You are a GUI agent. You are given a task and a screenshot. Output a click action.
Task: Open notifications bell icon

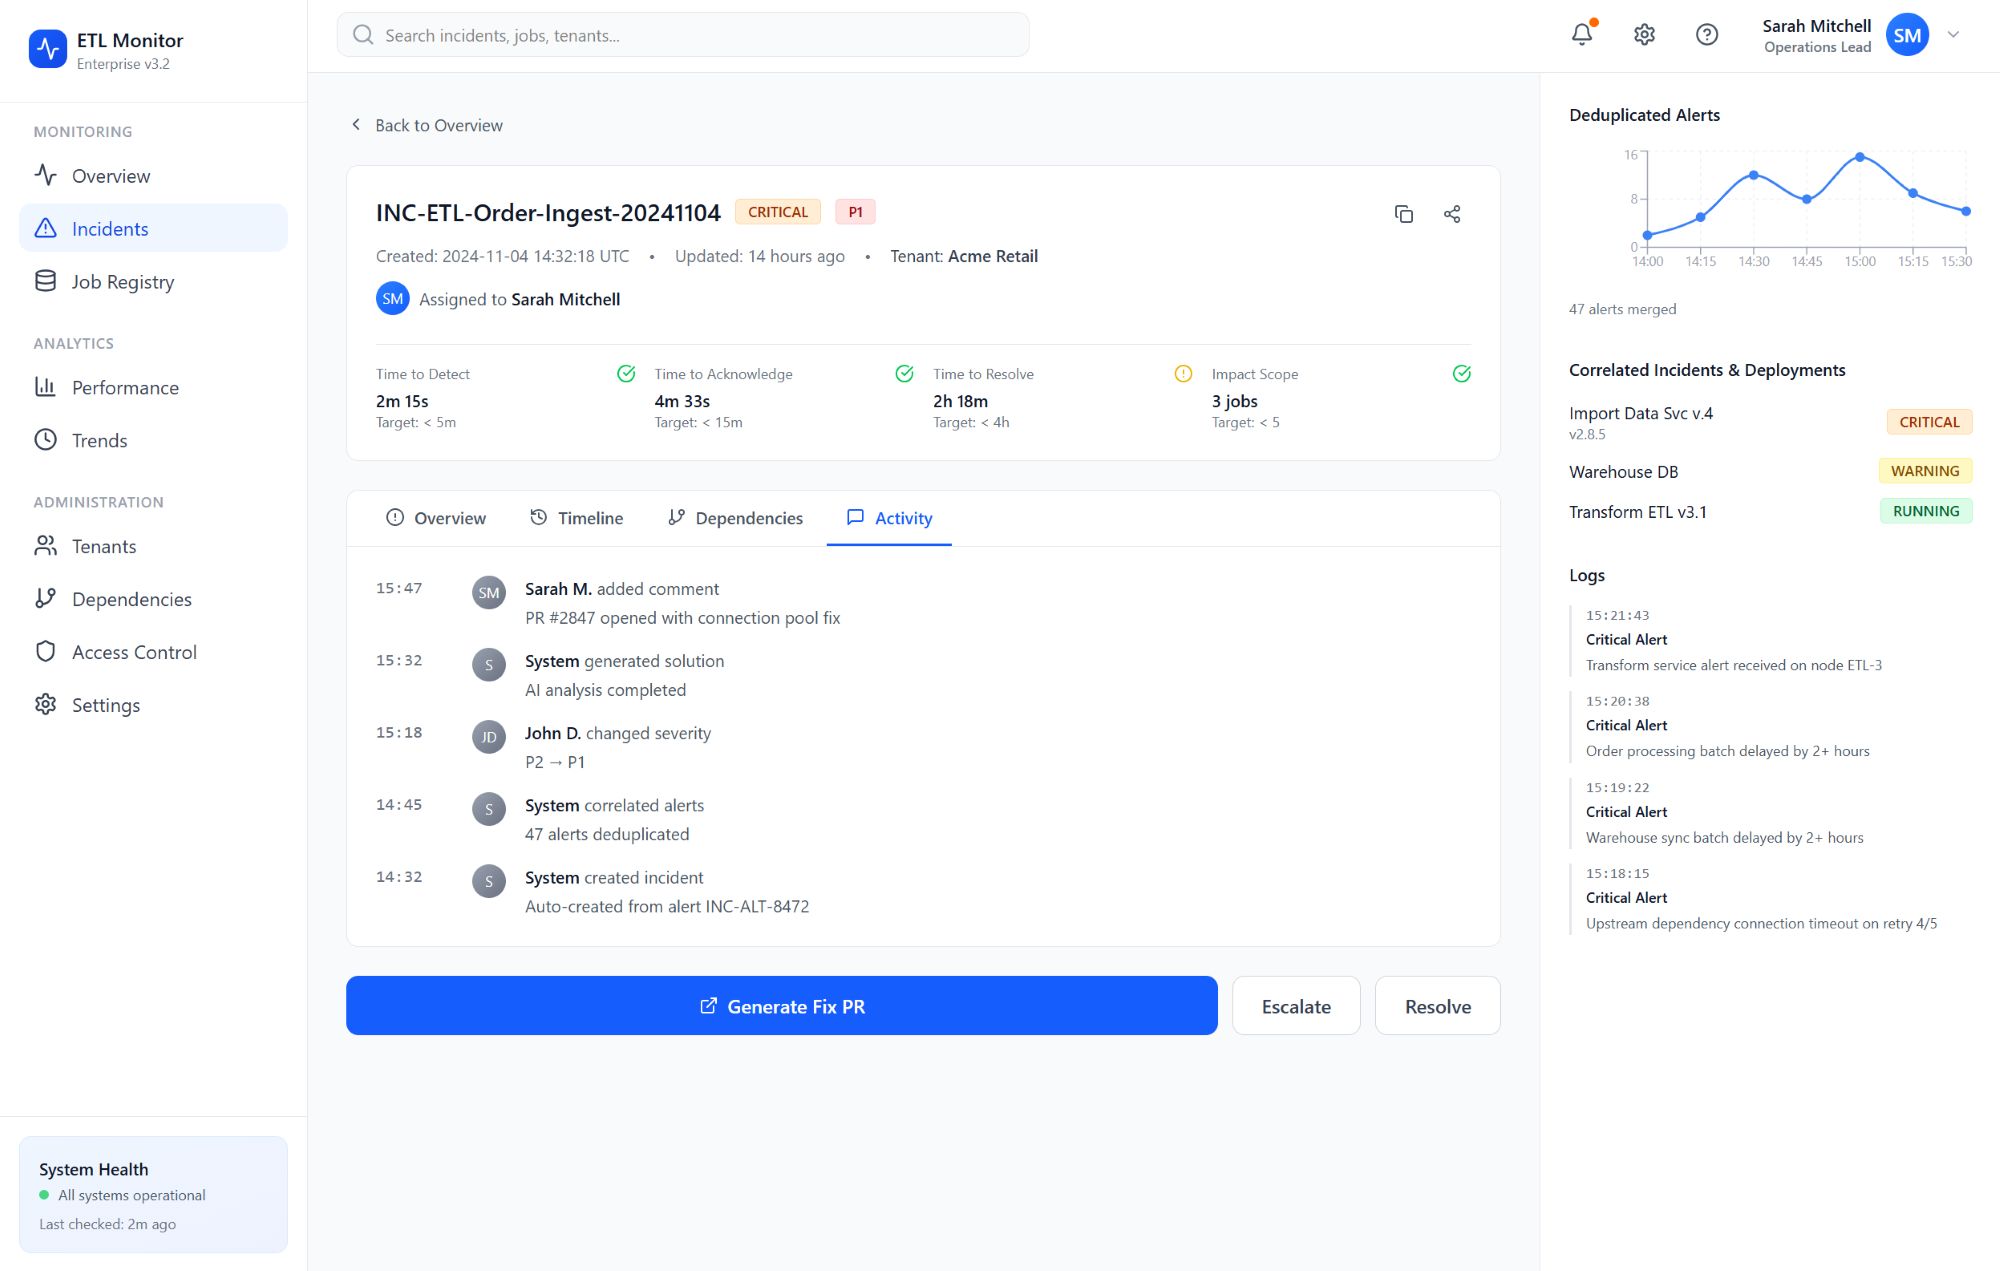[x=1582, y=34]
